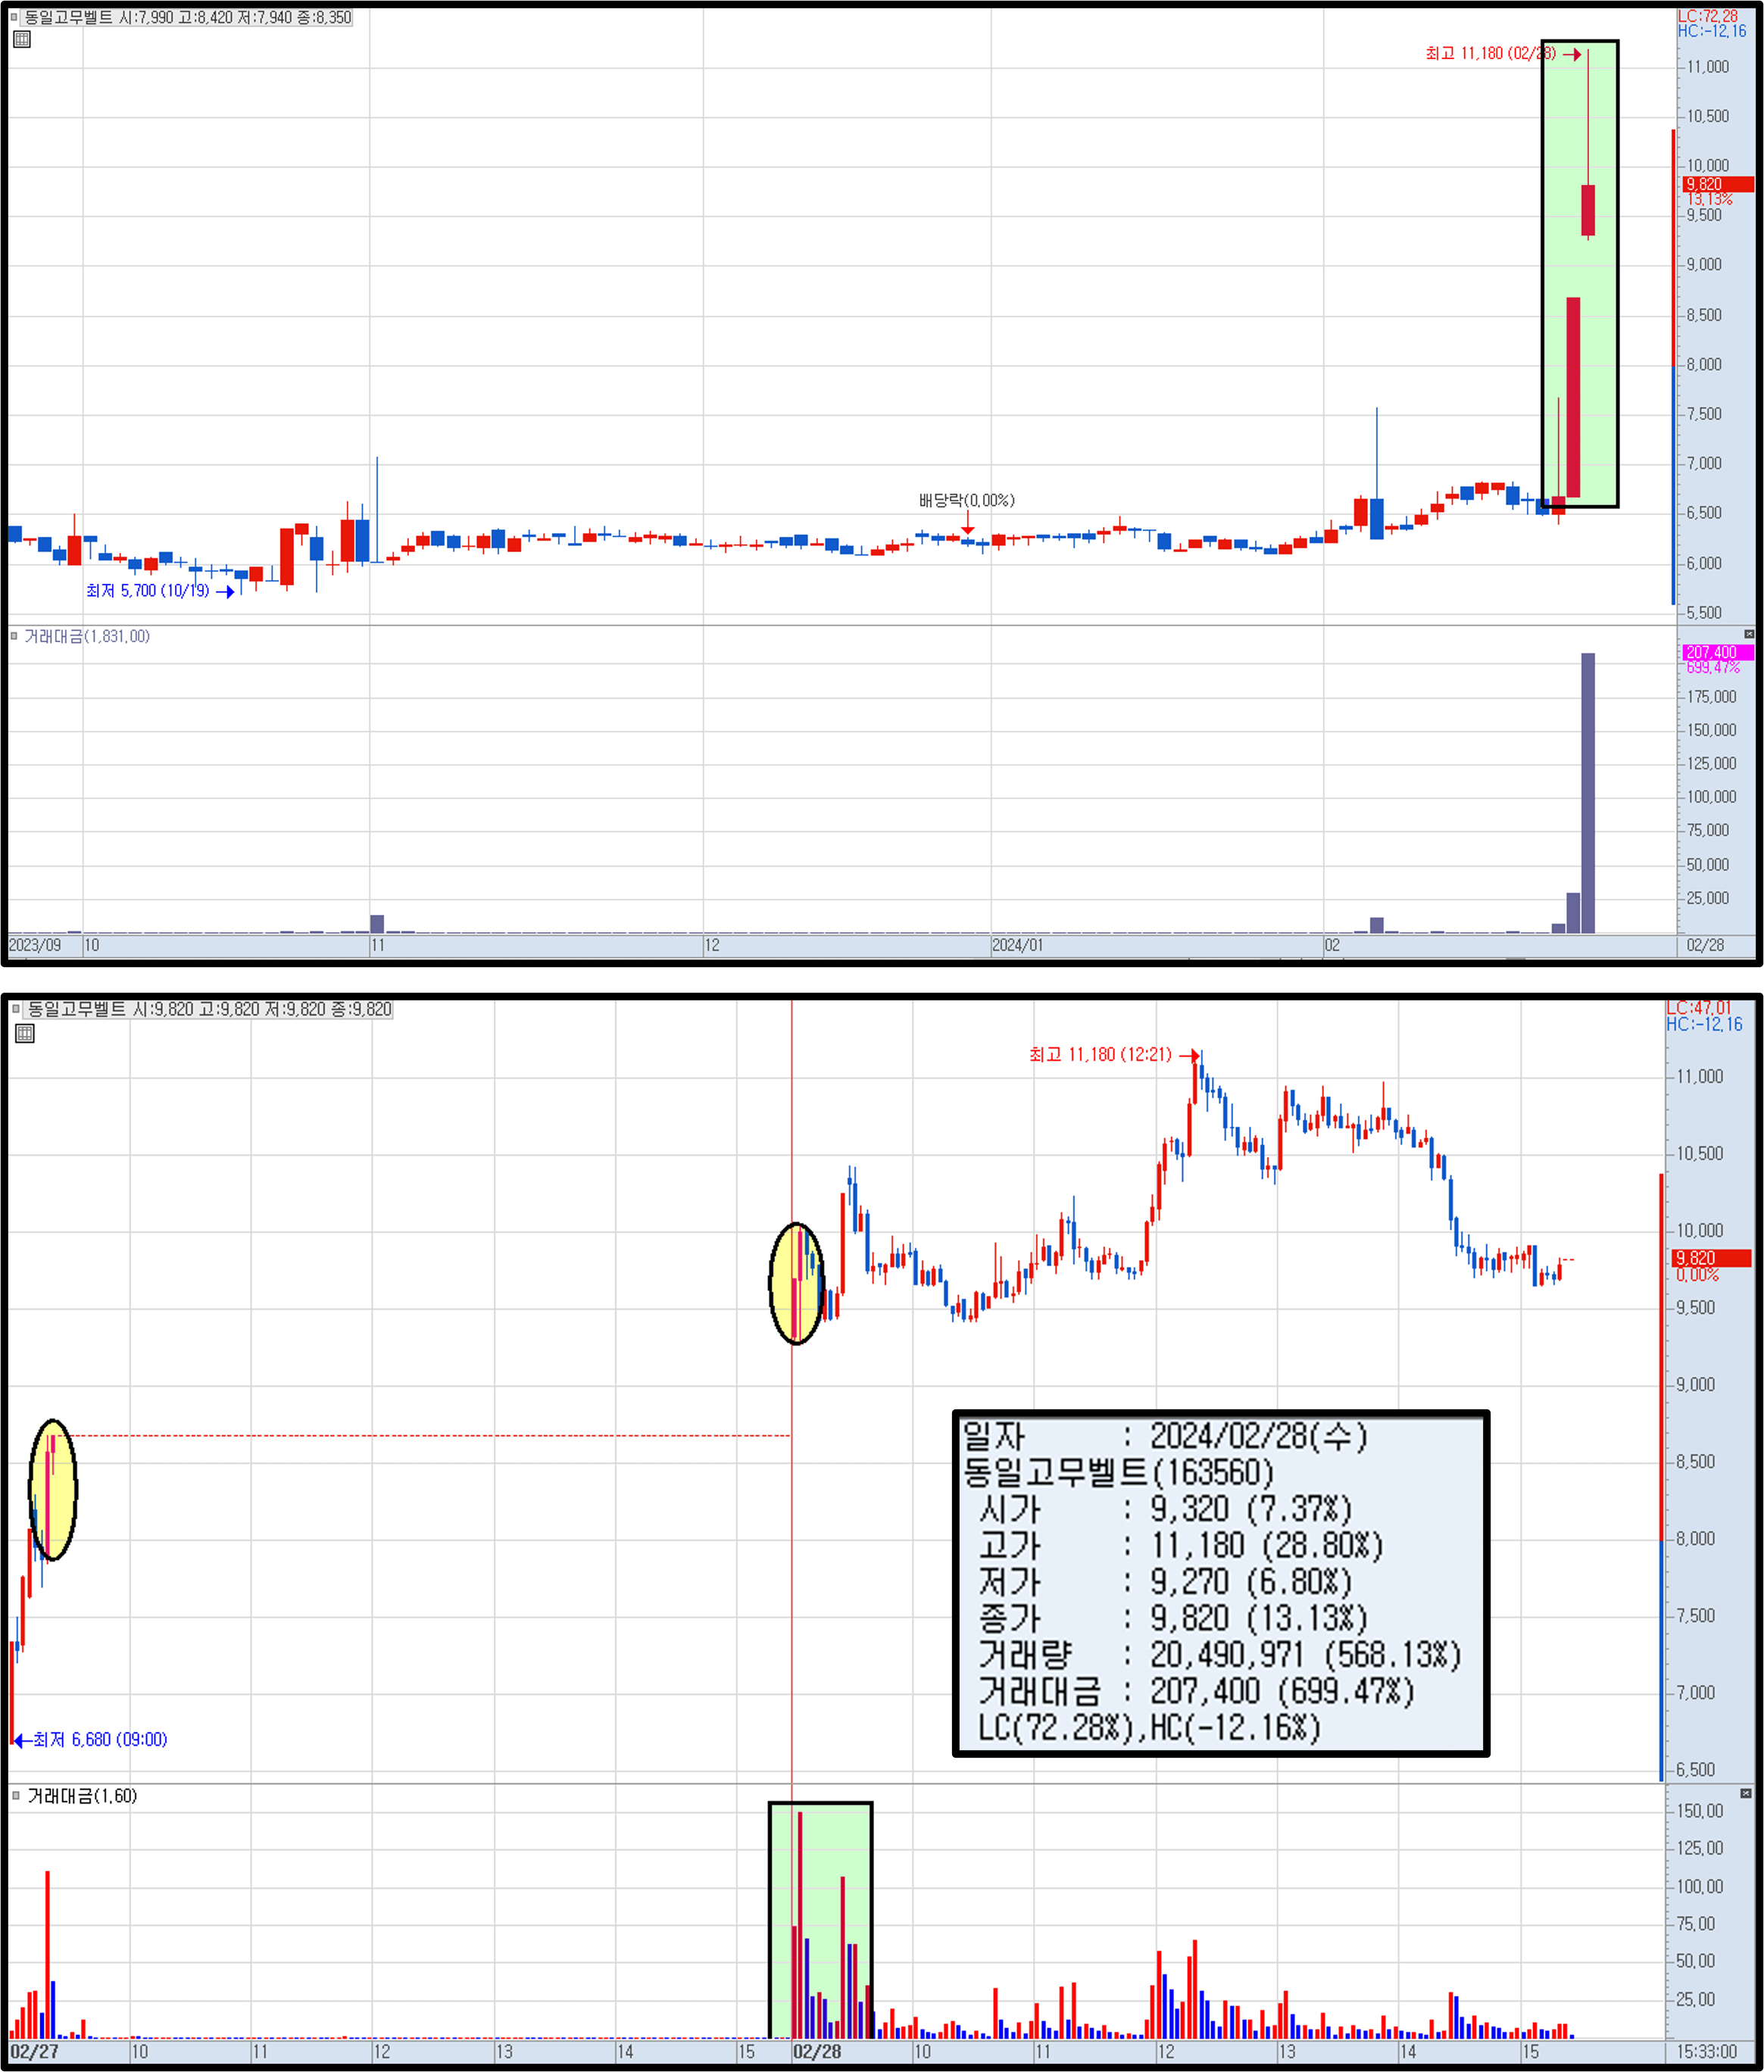Click the 2023/09 date label
The height and width of the screenshot is (2072, 1764).
35,945
